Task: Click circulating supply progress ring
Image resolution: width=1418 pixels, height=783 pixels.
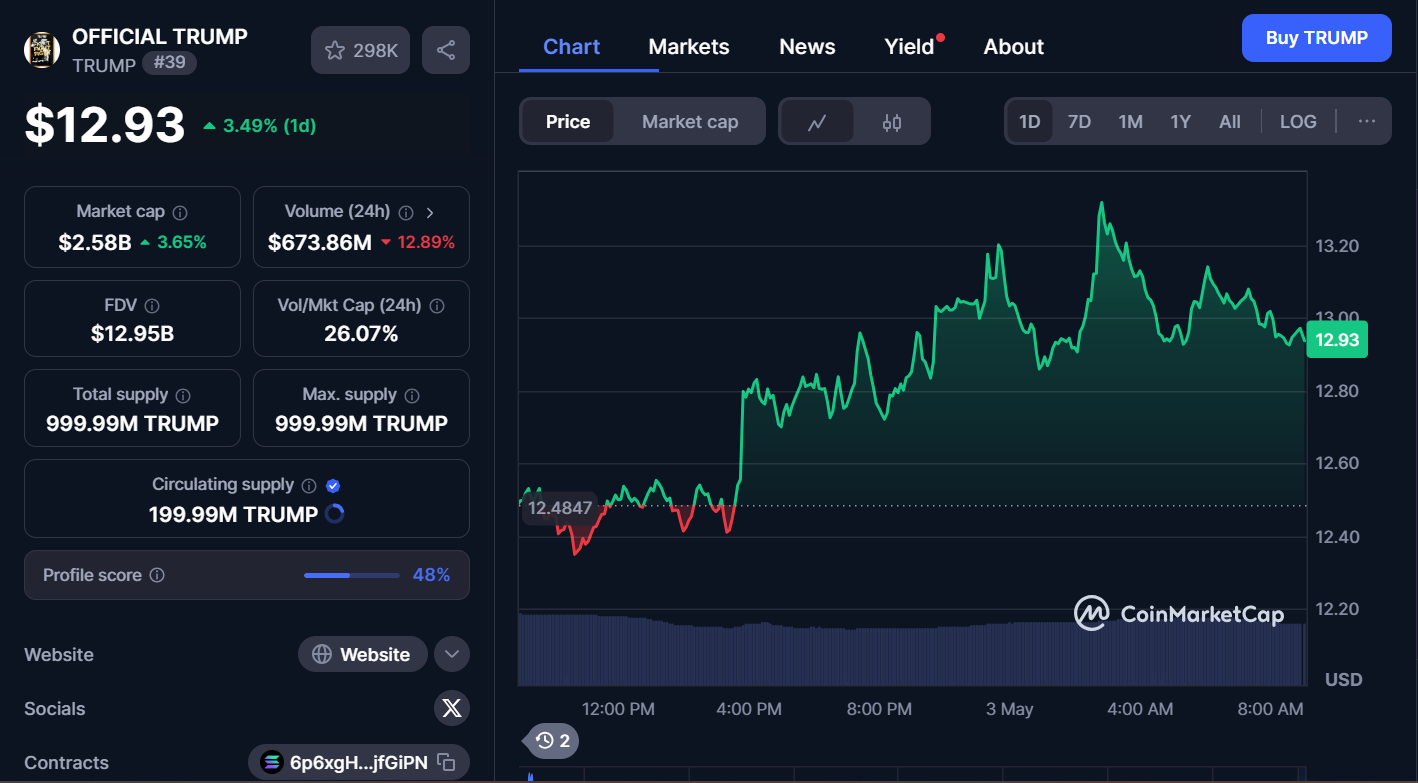Action: click(335, 514)
